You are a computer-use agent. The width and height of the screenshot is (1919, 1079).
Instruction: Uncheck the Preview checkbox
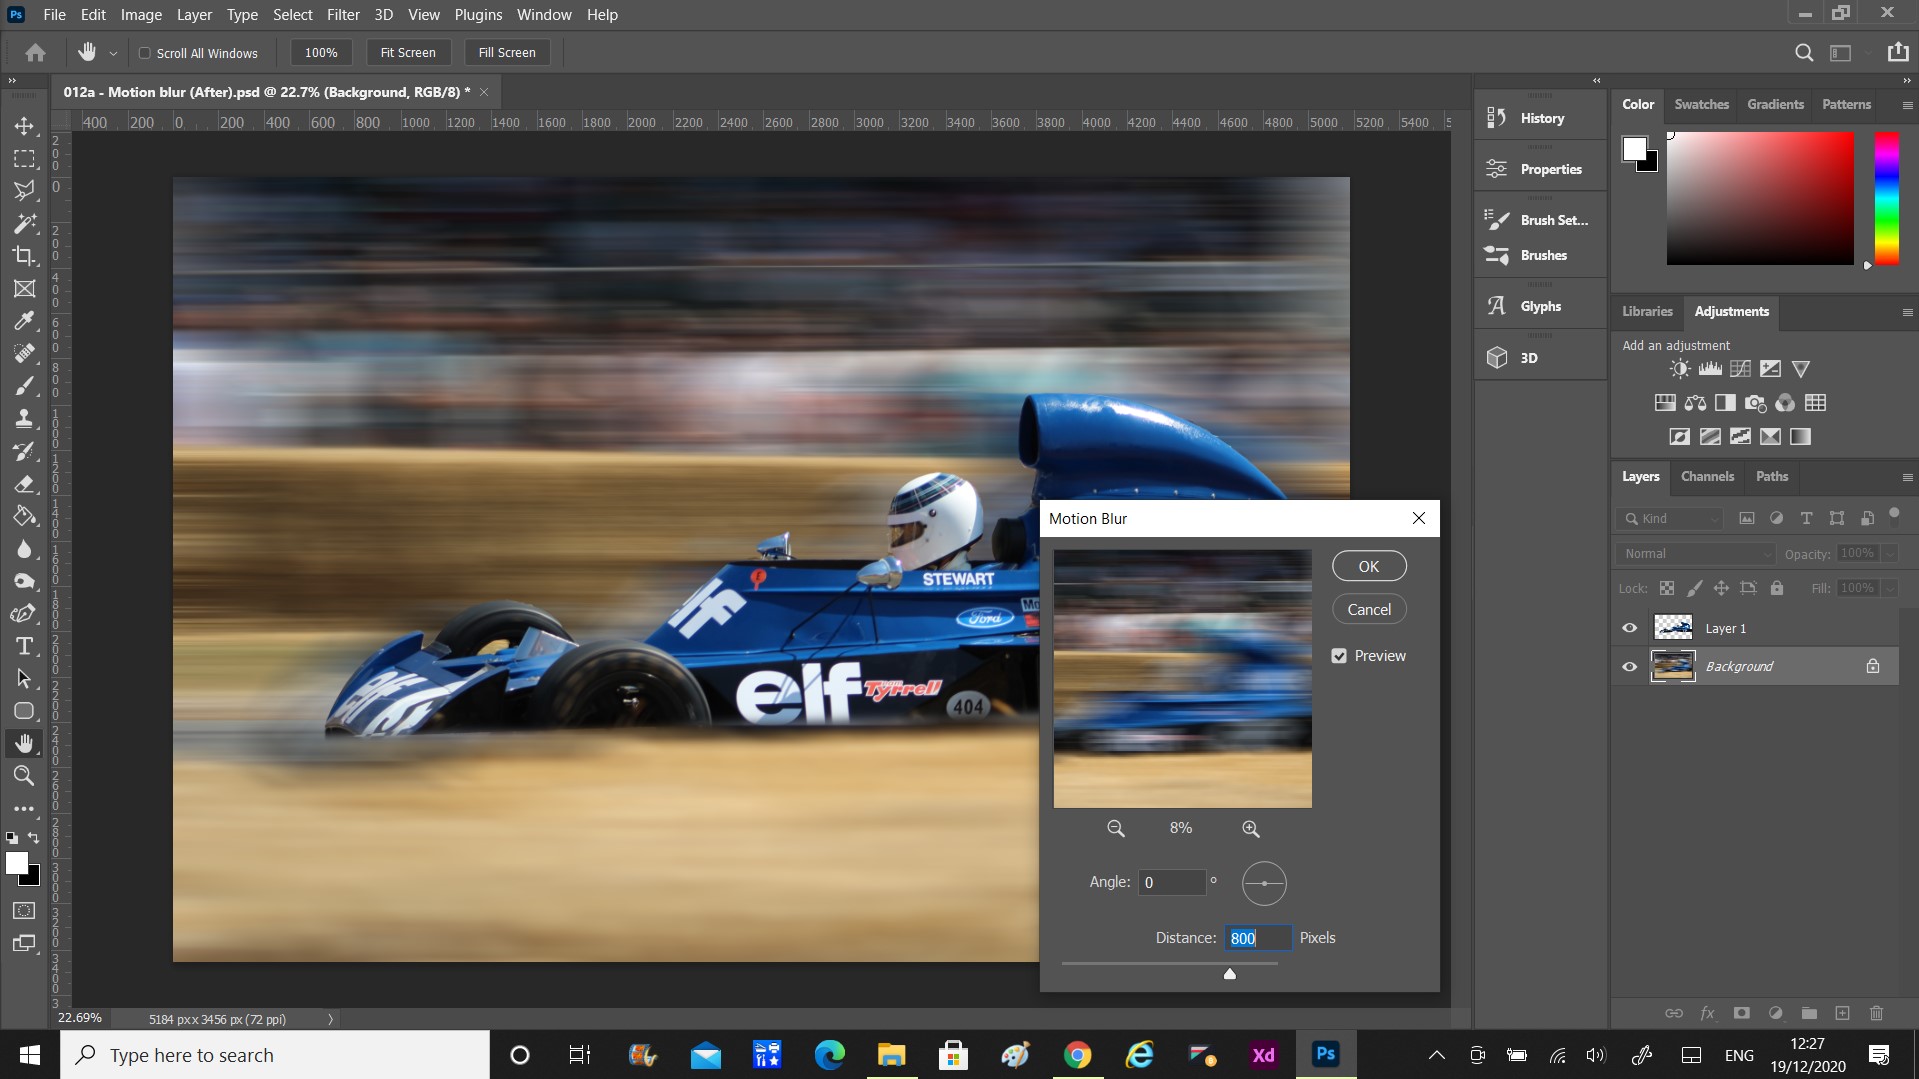tap(1340, 655)
